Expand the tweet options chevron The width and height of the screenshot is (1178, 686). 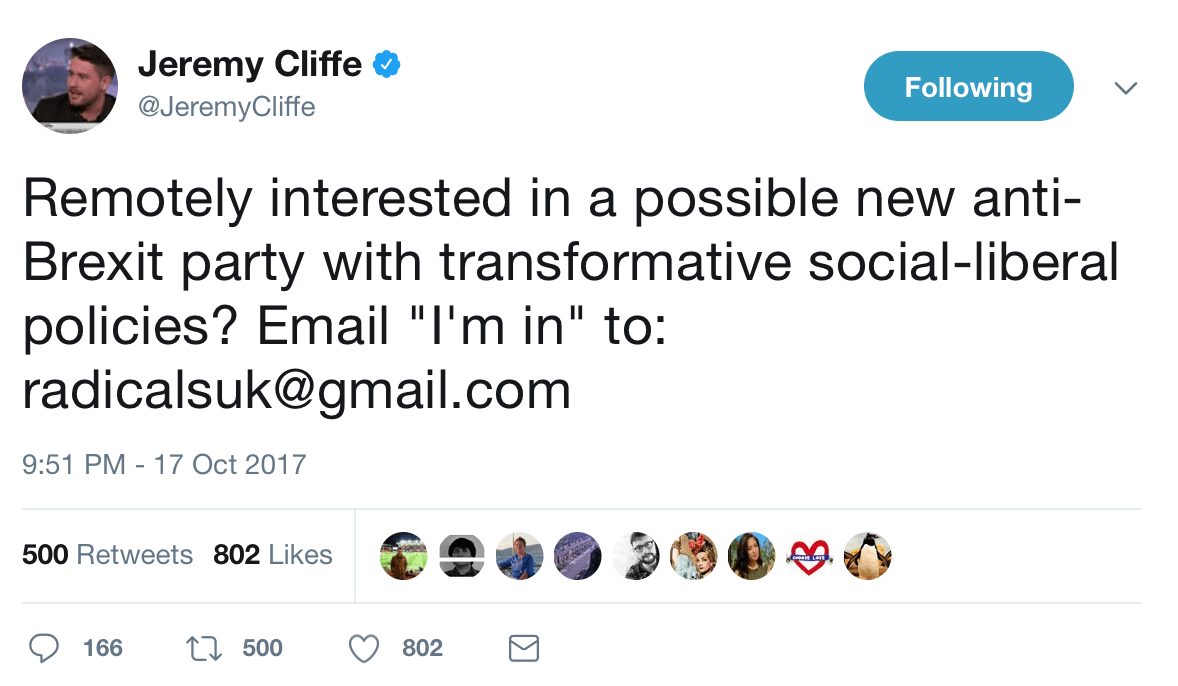[x=1126, y=88]
